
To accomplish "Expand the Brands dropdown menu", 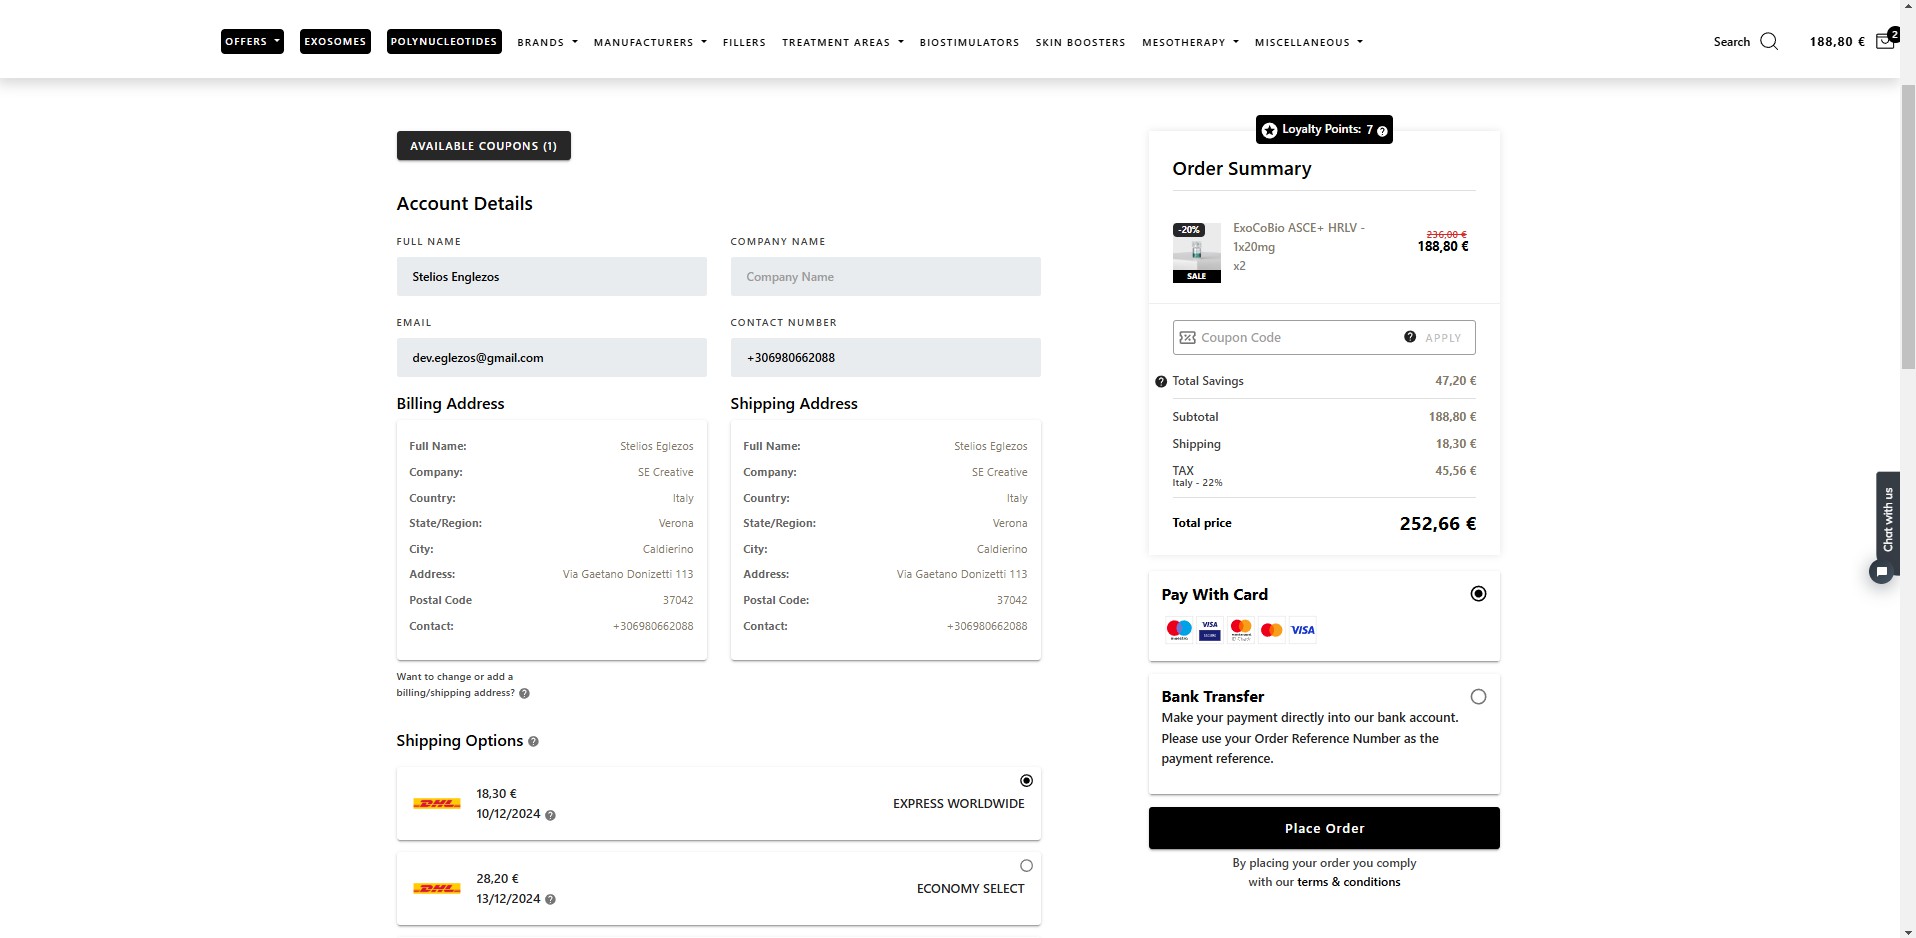I will (x=547, y=42).
